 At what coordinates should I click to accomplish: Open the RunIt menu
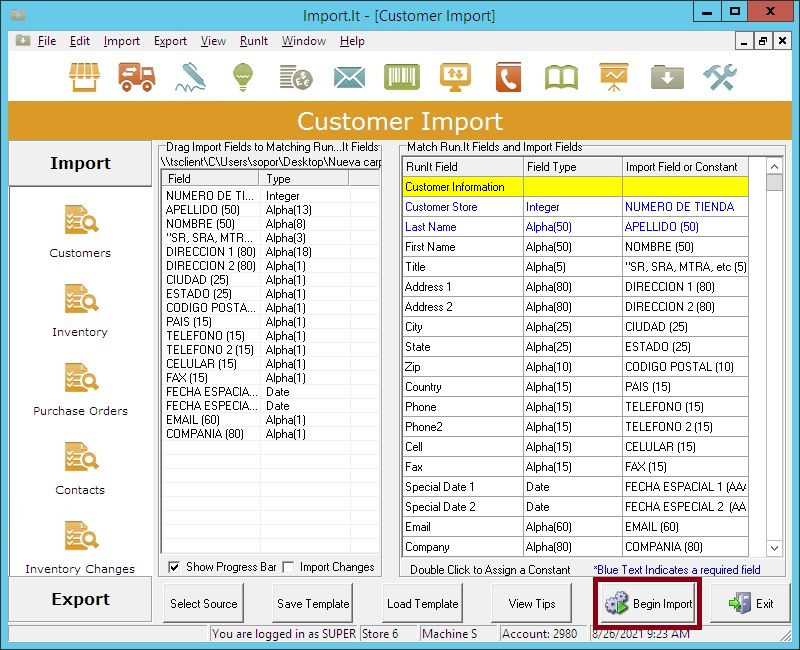[254, 41]
